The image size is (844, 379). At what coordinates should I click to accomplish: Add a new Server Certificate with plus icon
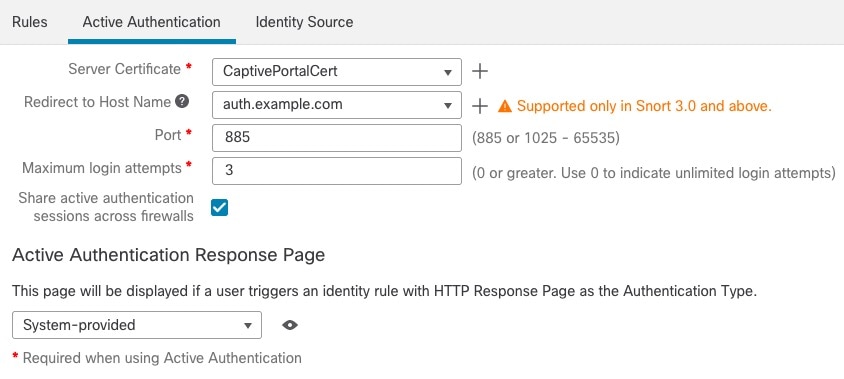coord(479,72)
